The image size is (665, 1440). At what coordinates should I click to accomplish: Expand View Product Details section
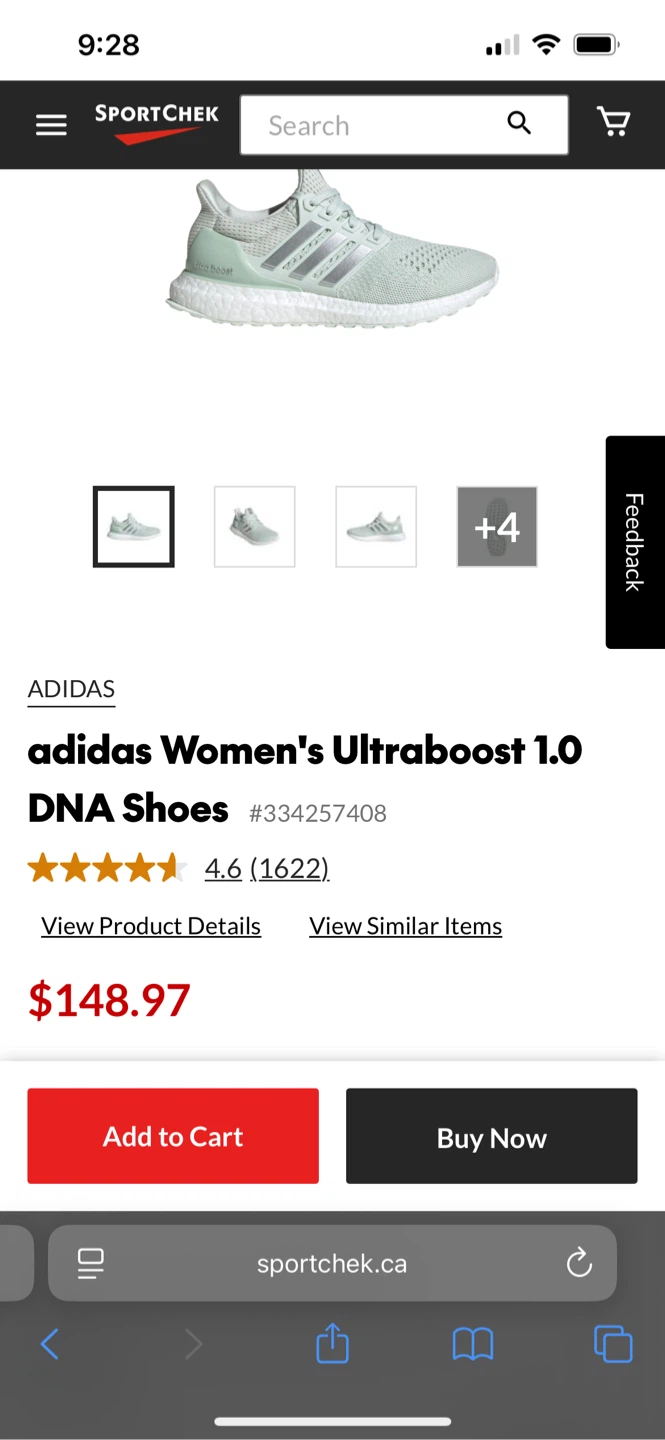(x=150, y=925)
